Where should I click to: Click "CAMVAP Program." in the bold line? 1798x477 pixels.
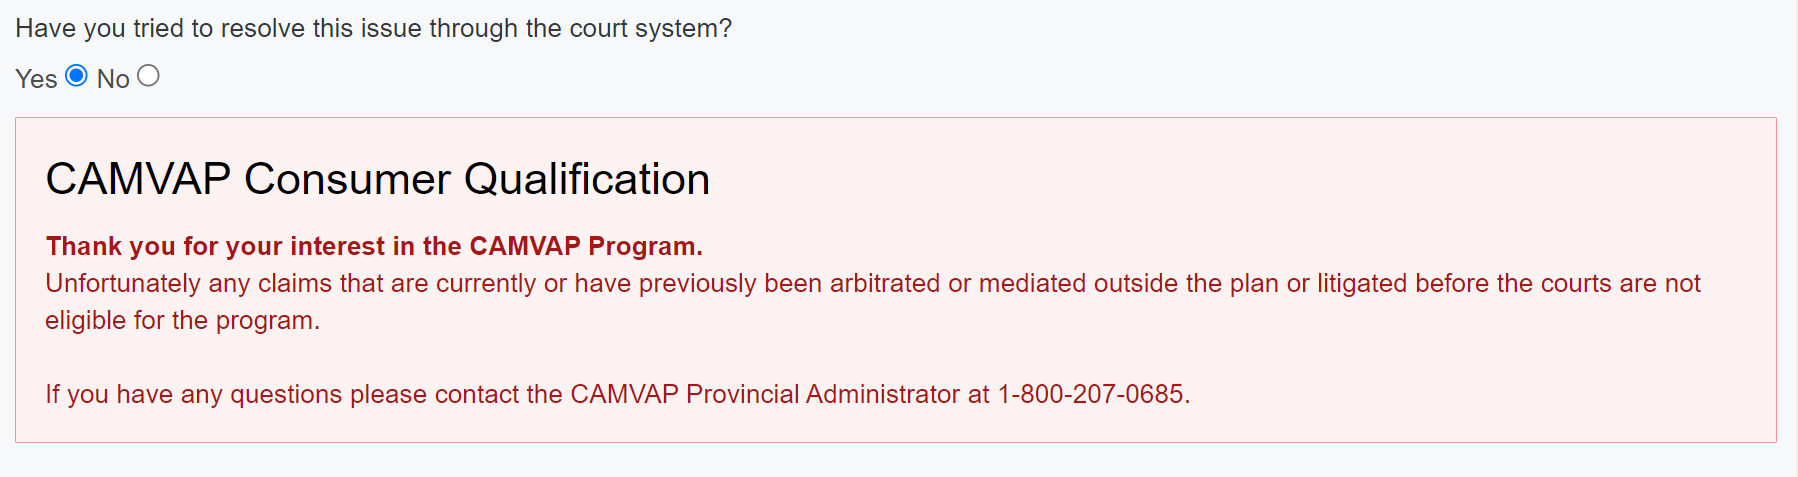[x=586, y=246]
